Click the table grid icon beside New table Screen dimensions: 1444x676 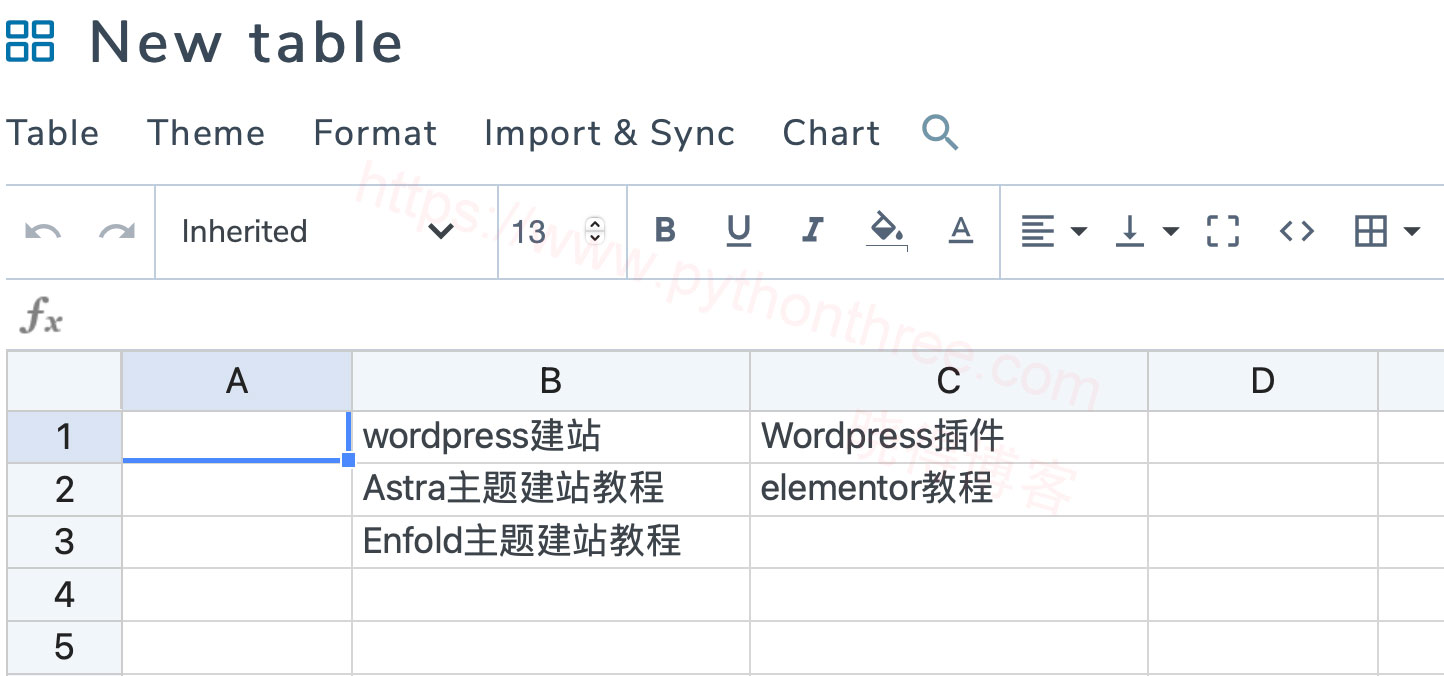tap(30, 40)
